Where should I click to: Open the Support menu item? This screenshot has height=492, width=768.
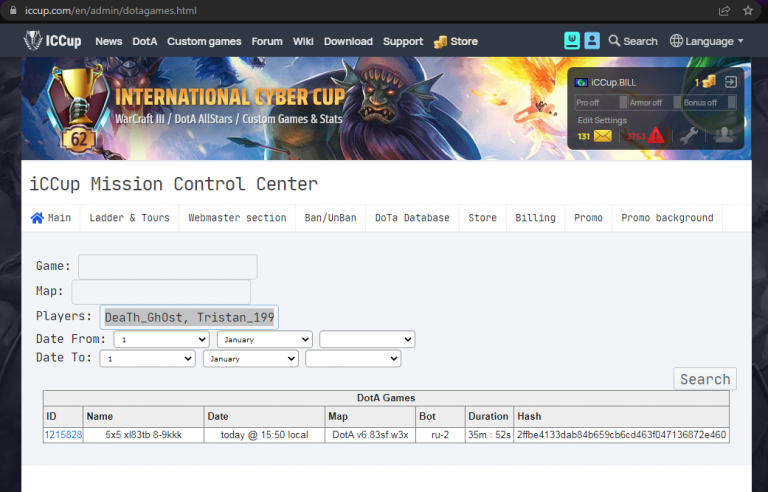[403, 42]
